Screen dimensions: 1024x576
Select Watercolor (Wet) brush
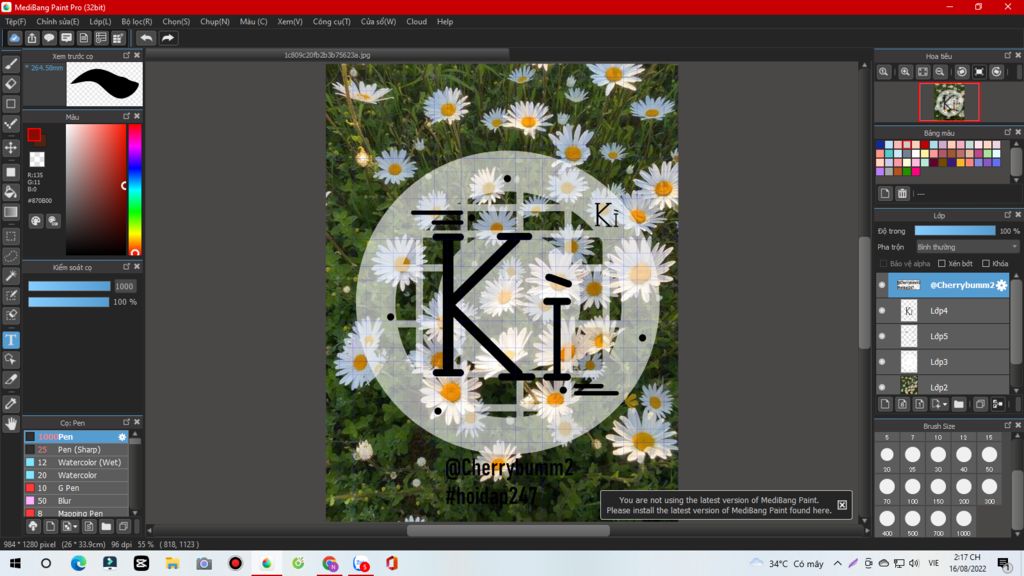(76, 462)
